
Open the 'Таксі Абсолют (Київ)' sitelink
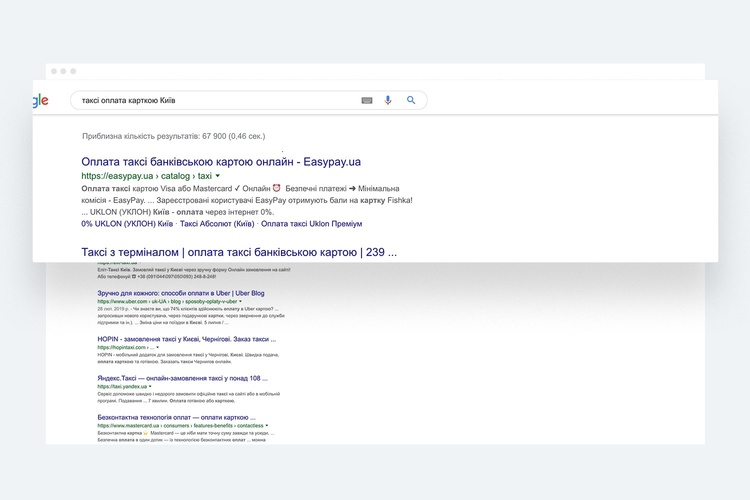(x=217, y=224)
